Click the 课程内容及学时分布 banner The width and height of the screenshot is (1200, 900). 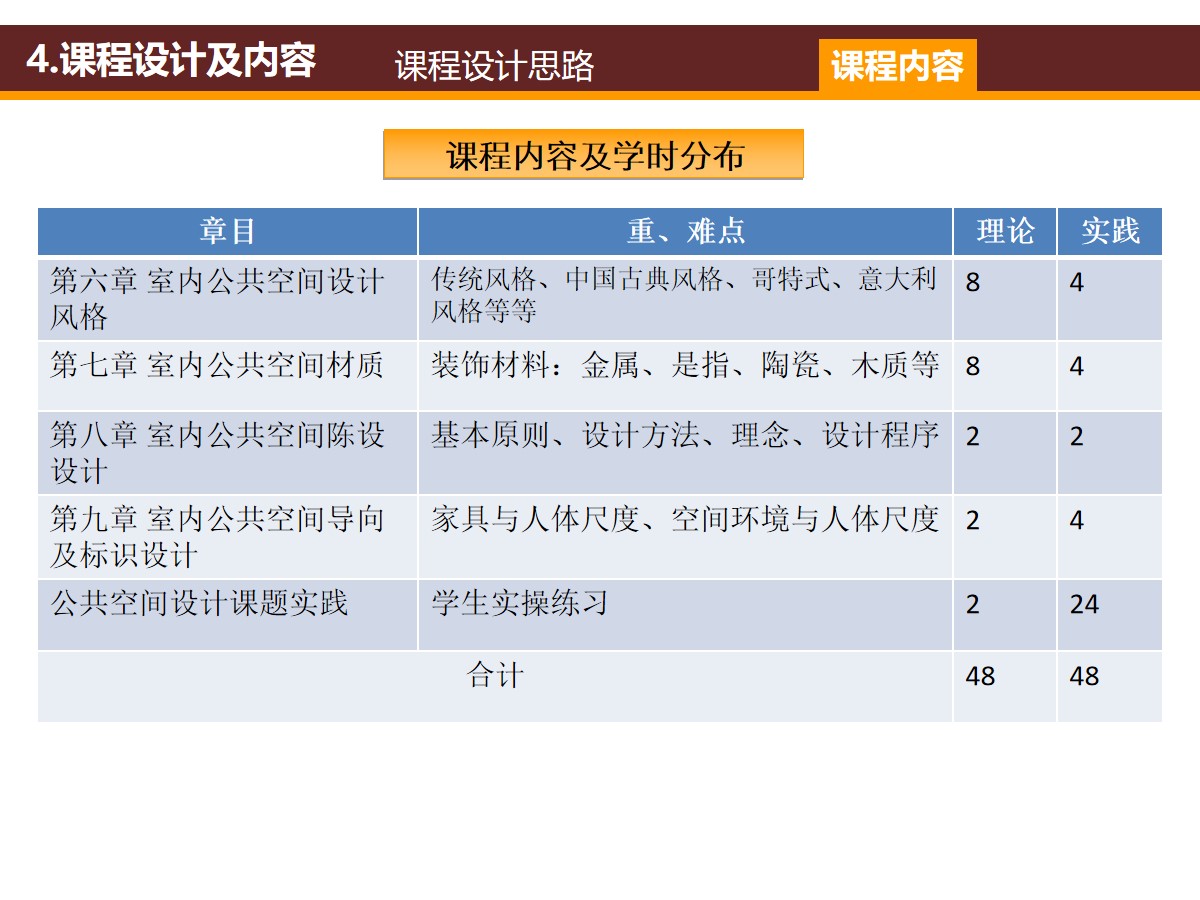(593, 155)
